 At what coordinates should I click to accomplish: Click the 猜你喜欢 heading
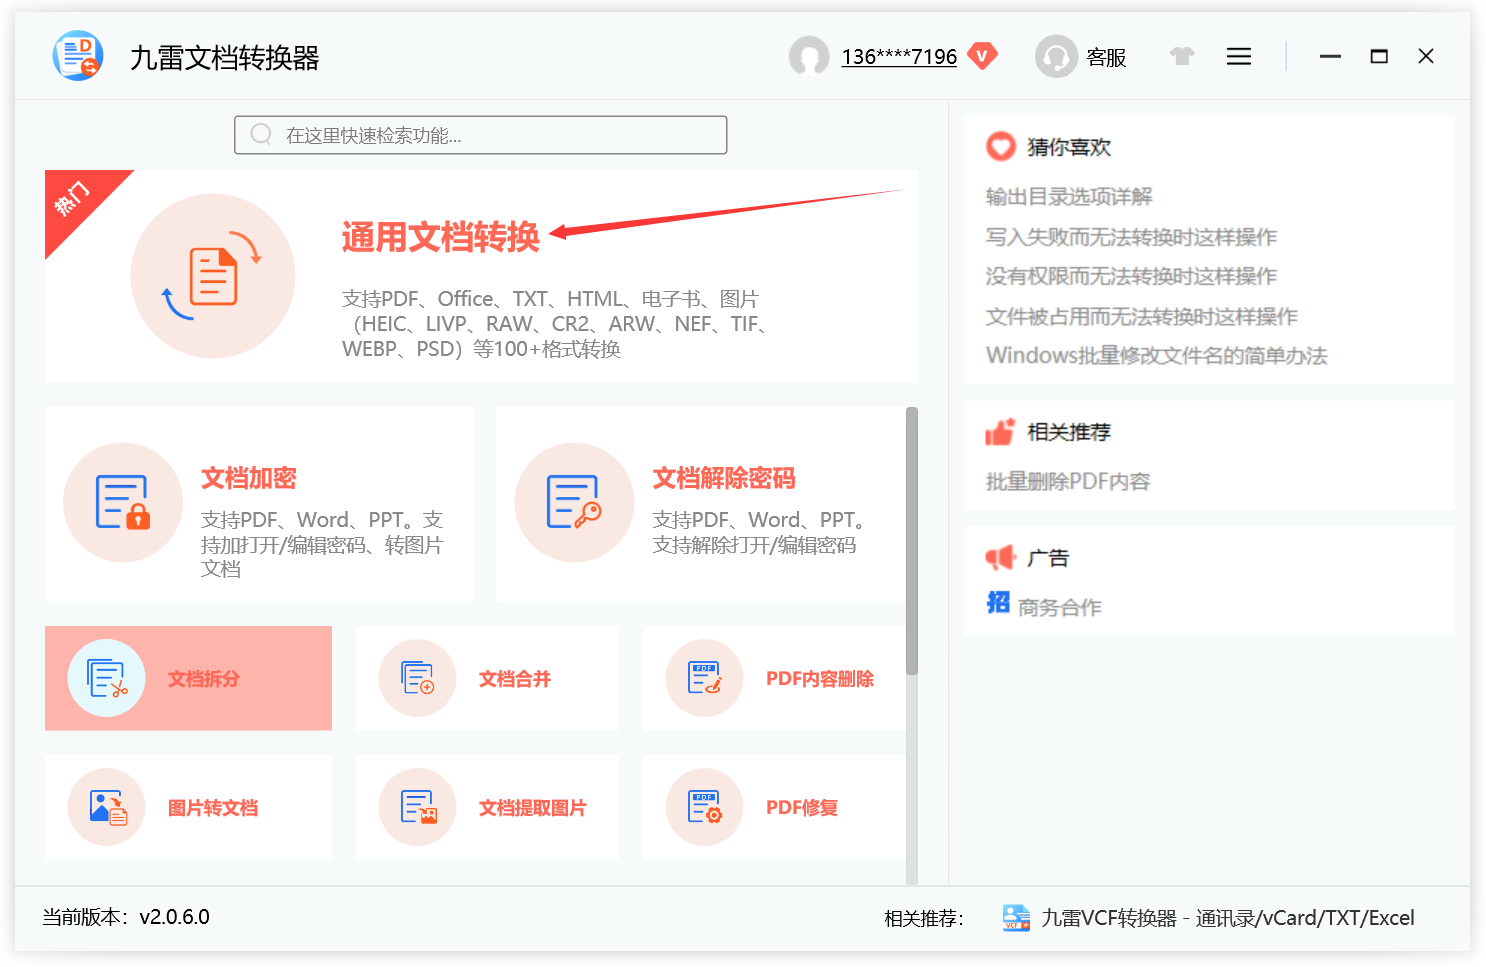click(x=1069, y=147)
